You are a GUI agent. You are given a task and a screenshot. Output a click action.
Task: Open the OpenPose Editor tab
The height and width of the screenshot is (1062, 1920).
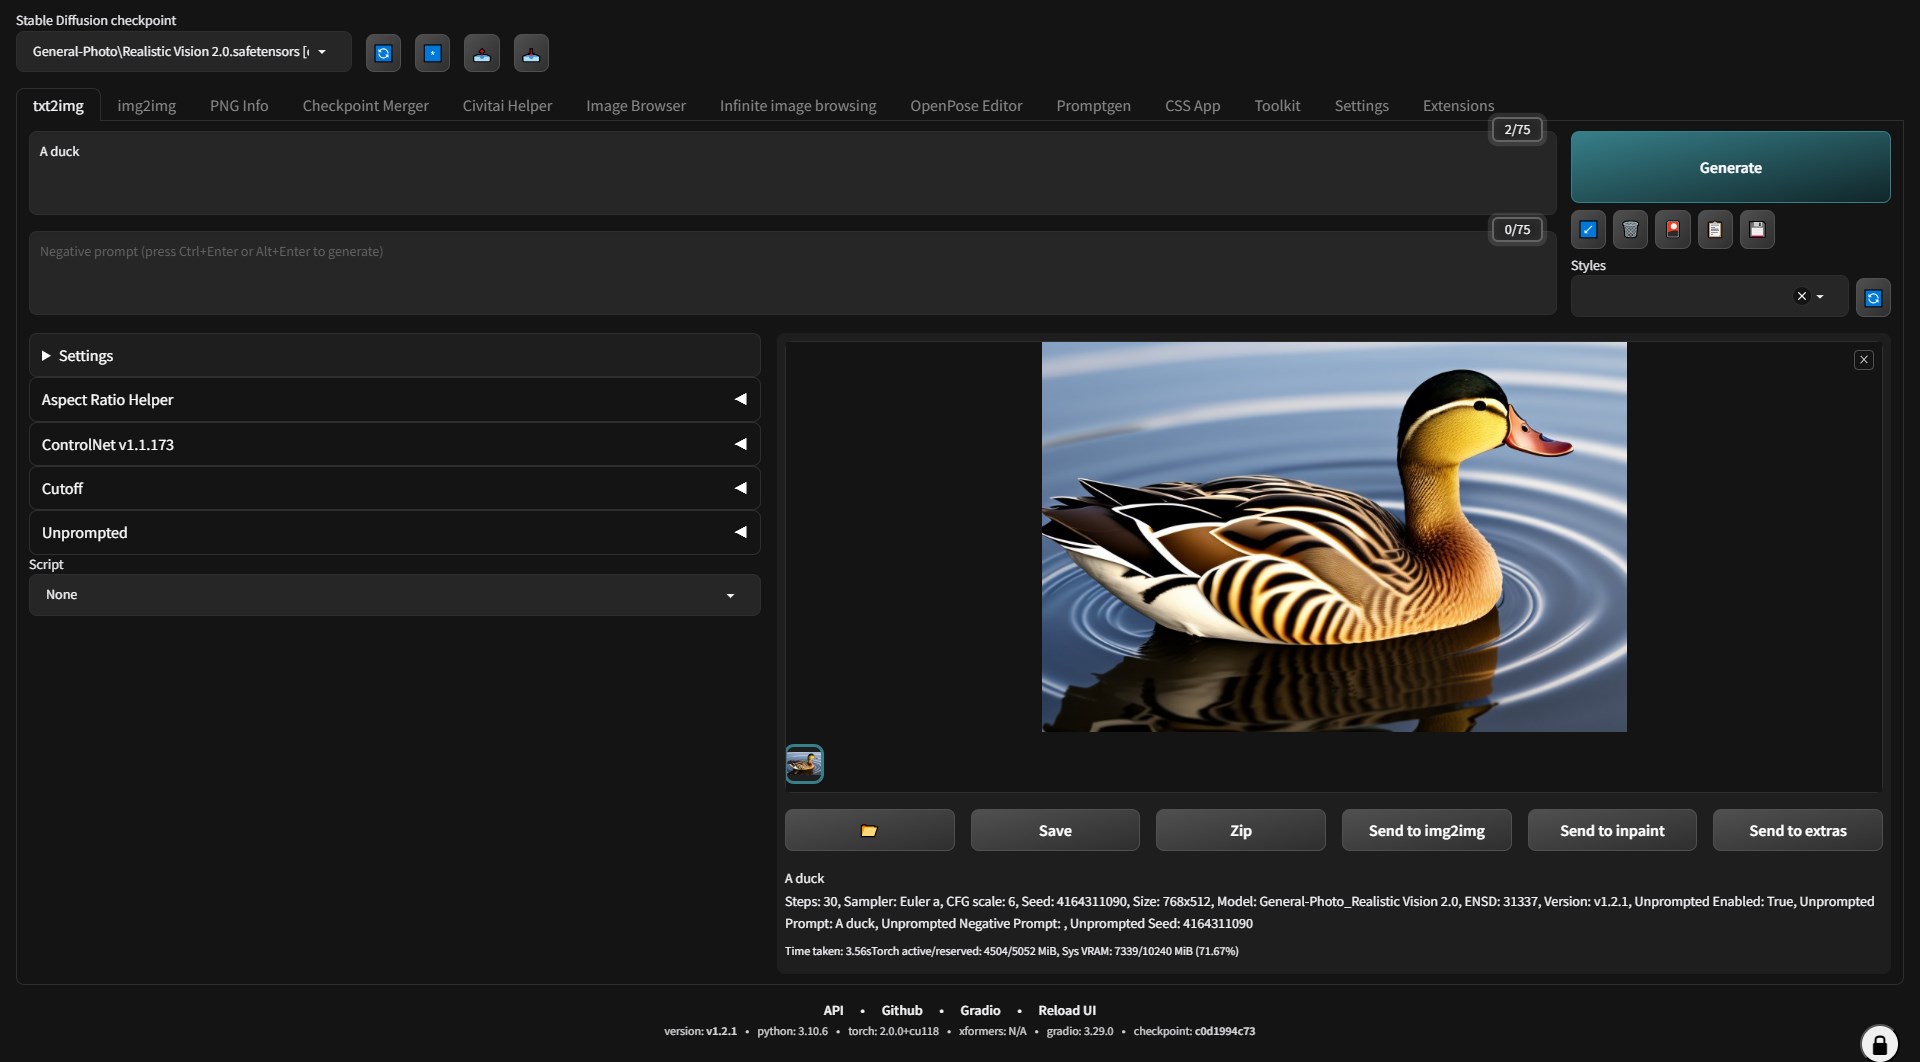(965, 106)
